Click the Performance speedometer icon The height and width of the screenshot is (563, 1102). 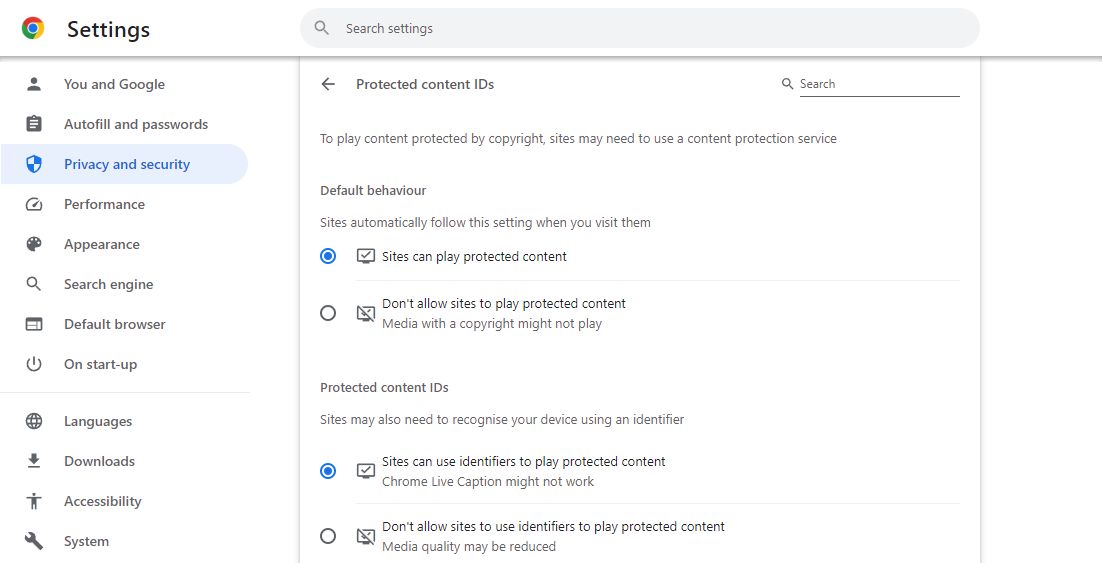tap(34, 204)
